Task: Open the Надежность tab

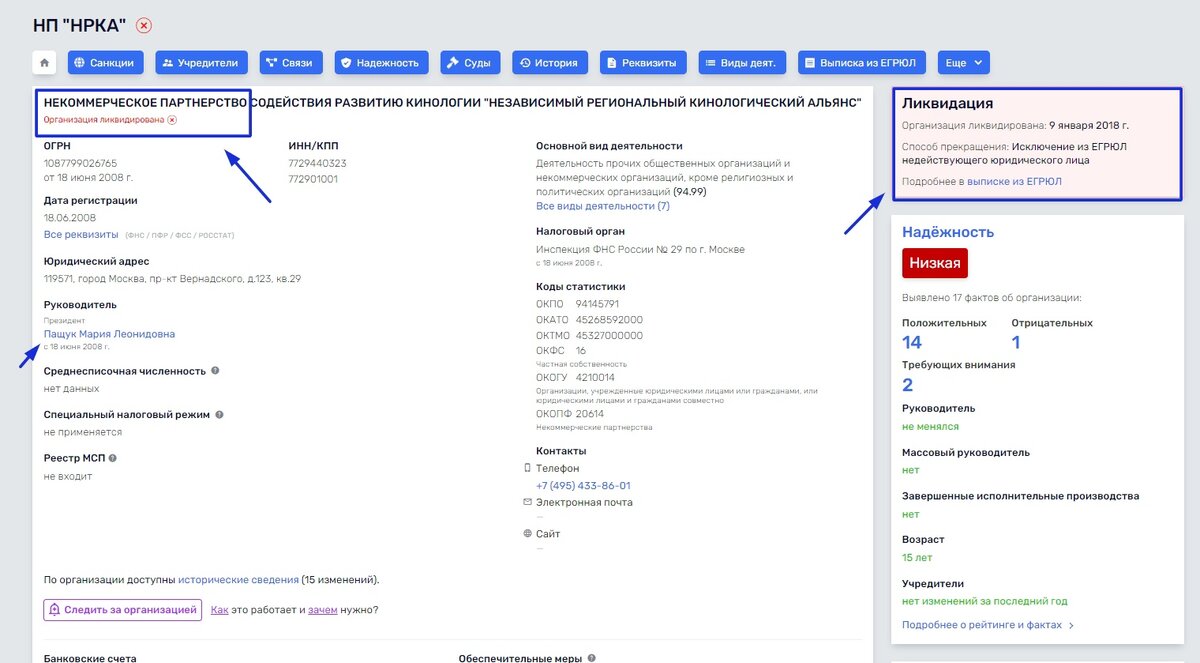Action: tap(381, 62)
